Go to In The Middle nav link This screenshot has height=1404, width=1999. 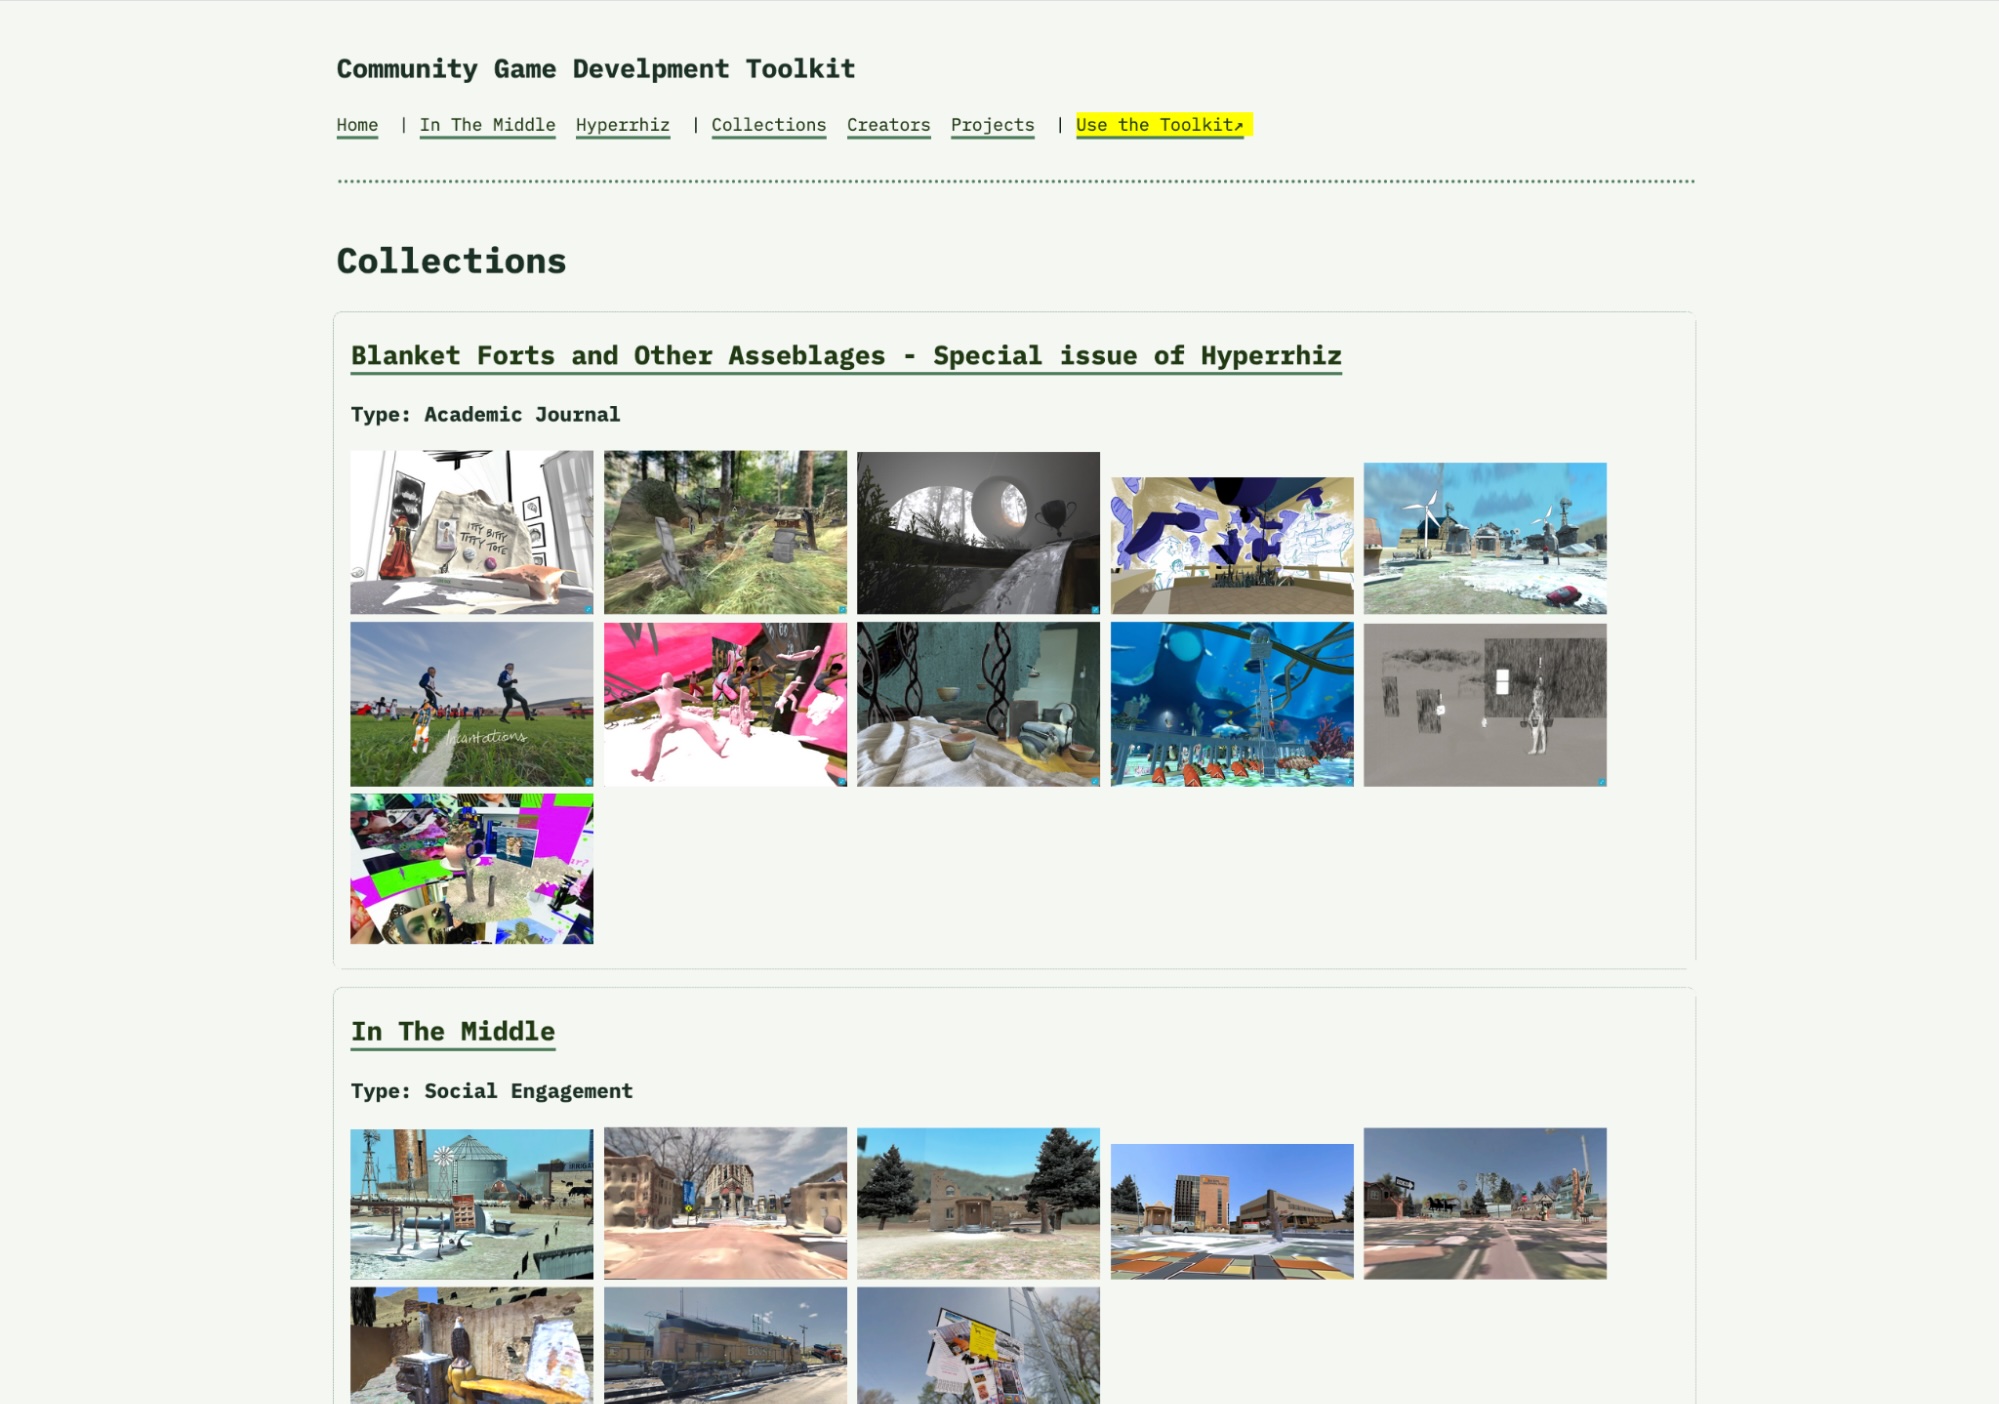[x=487, y=125]
